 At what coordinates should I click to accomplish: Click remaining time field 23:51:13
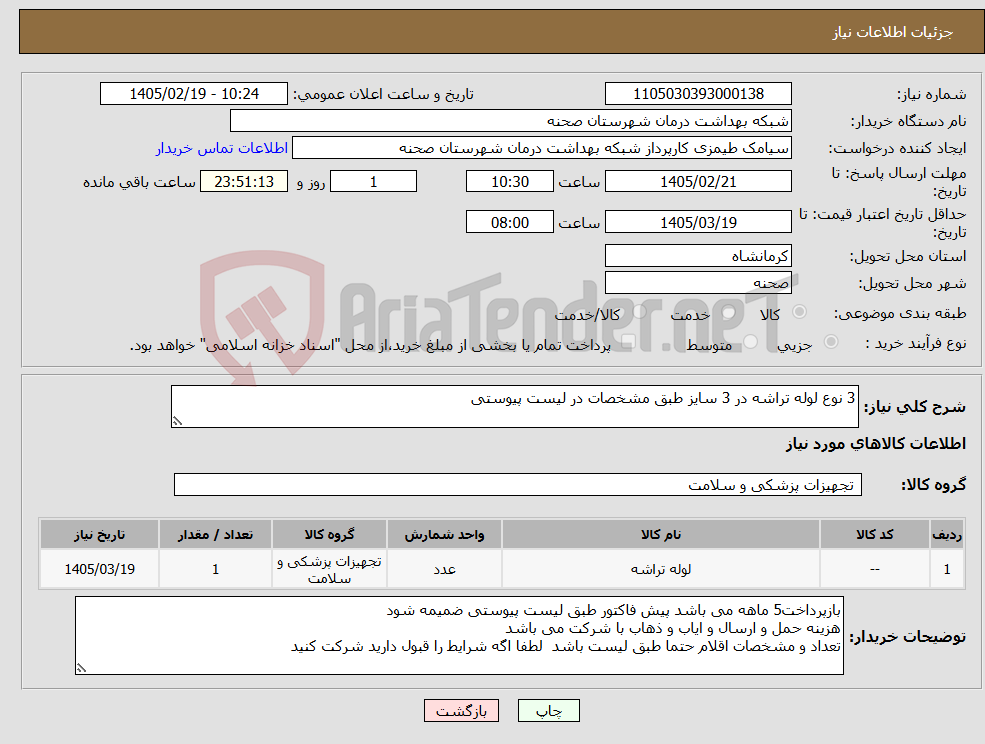click(x=244, y=182)
